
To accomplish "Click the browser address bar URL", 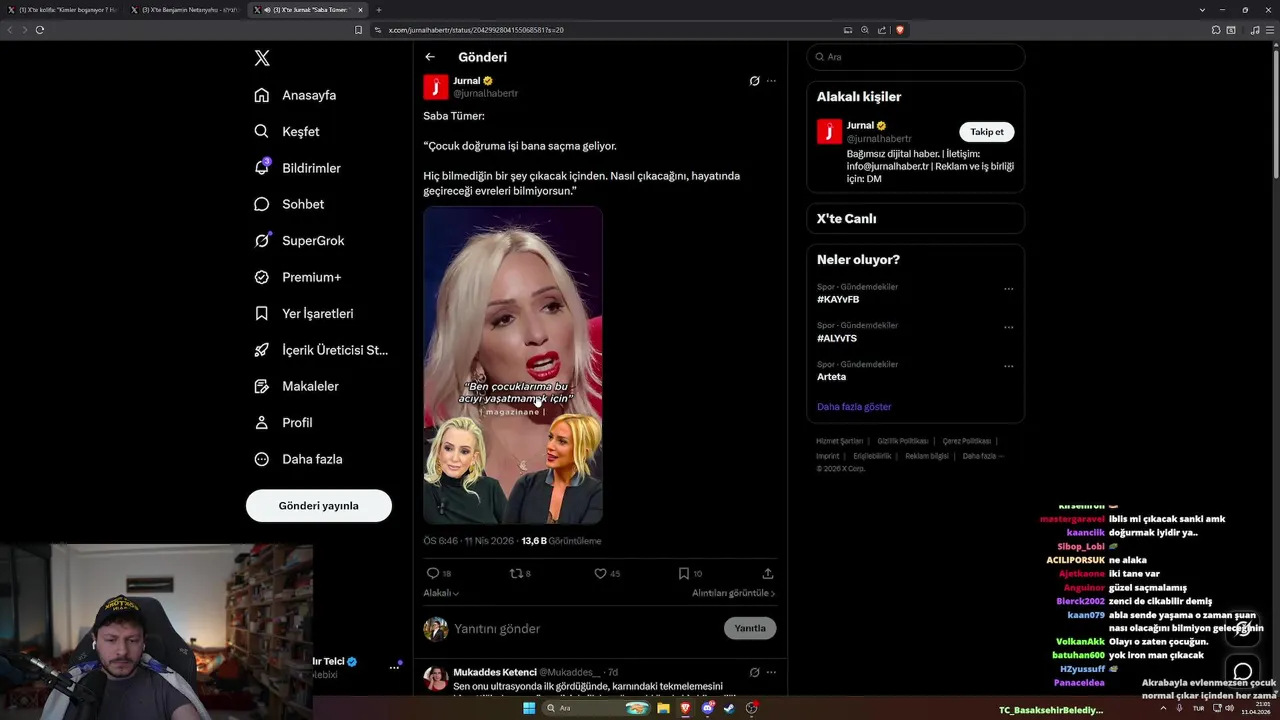I will point(476,30).
